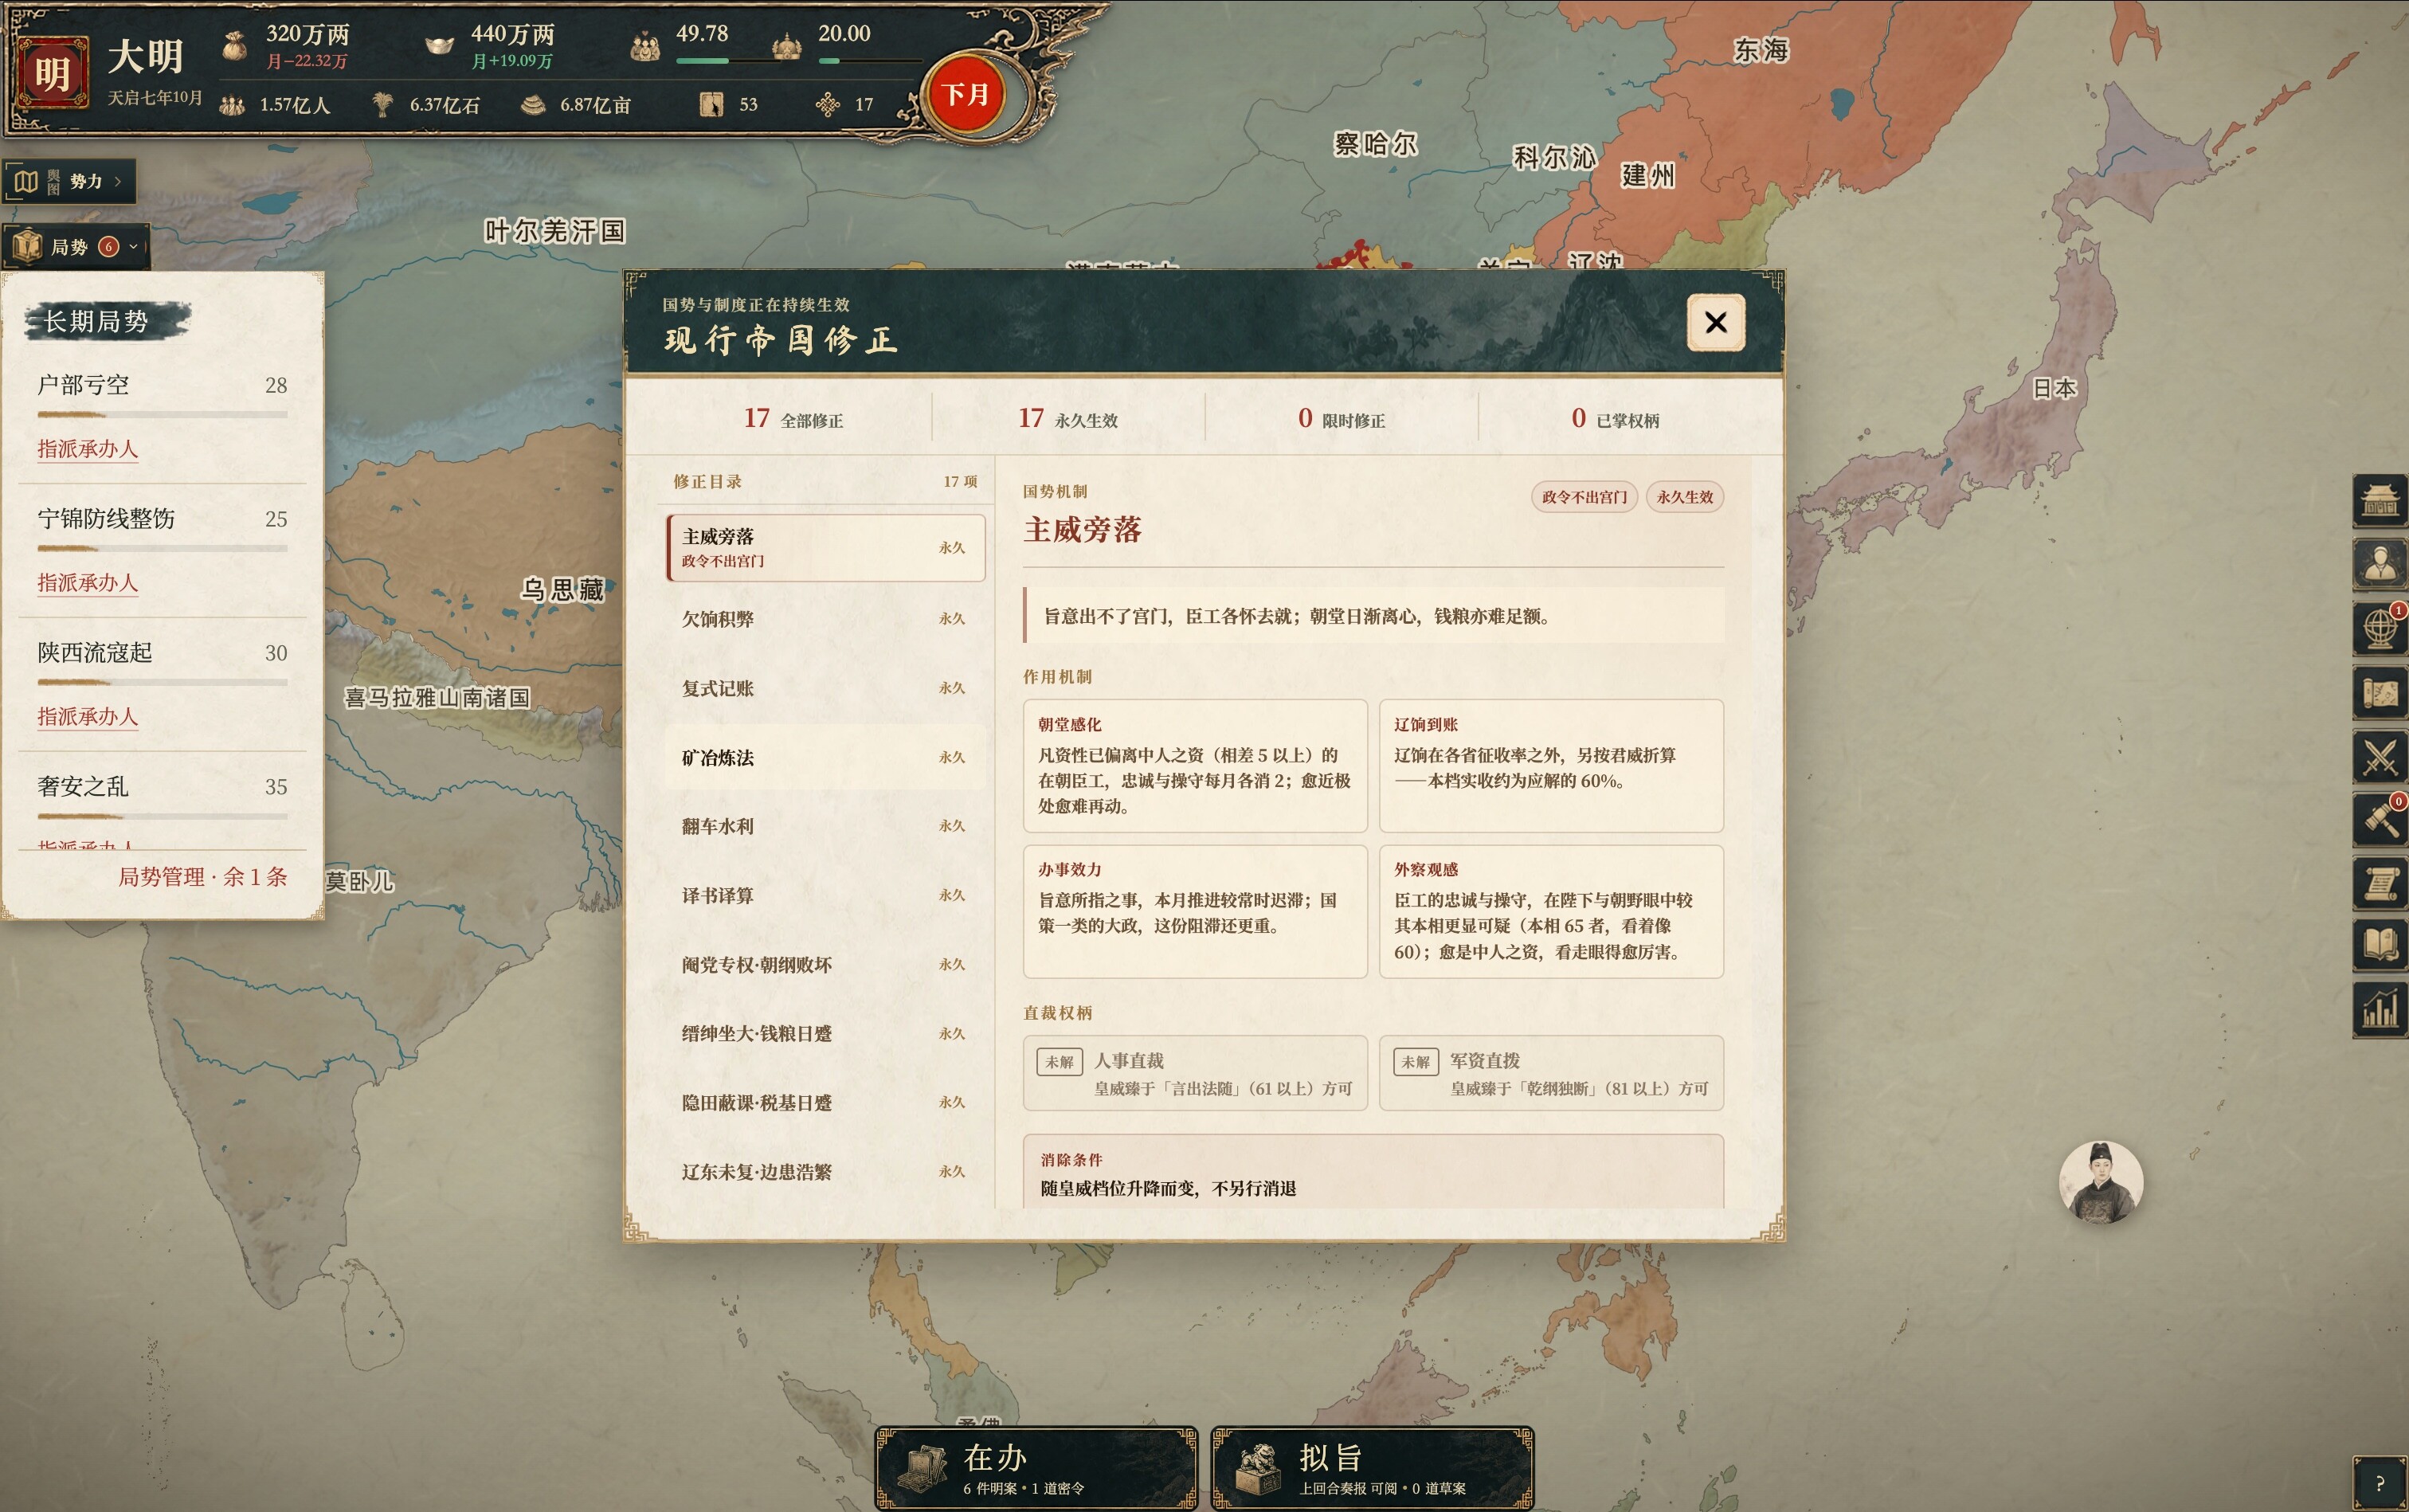Open the 拟旨 draft edict button
This screenshot has width=2409, height=1512.
1372,1468
